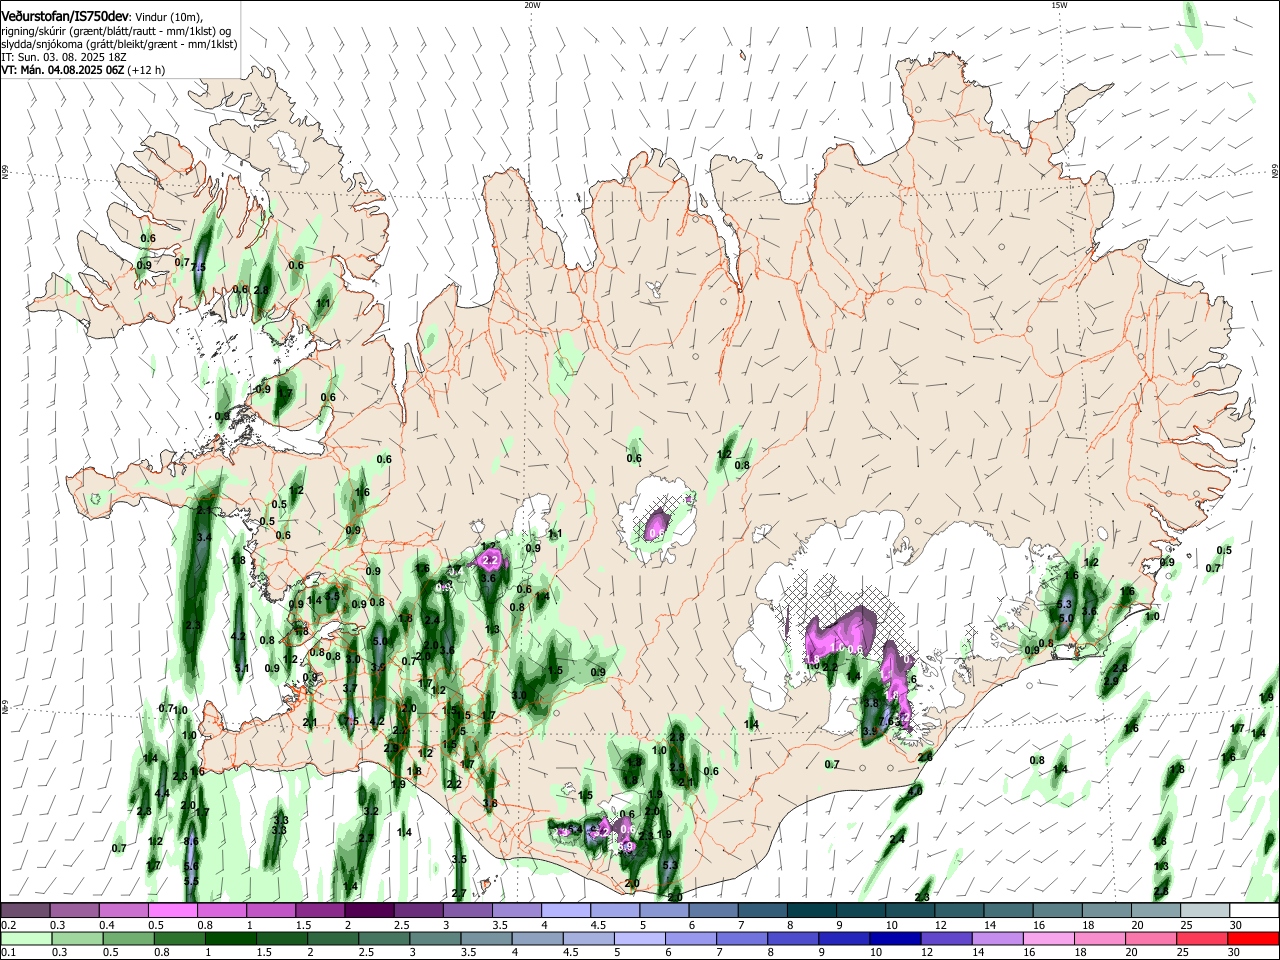The height and width of the screenshot is (960, 1280).
Task: Click the 4.4 precipitation value in southwest sea
Action: (162, 793)
